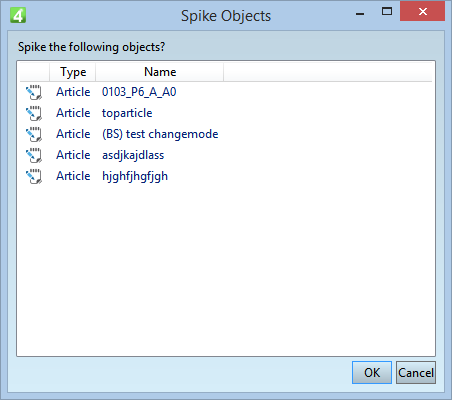Select the asdjkajdlass article name
Viewport: 452px width, 400px height.
(133, 155)
